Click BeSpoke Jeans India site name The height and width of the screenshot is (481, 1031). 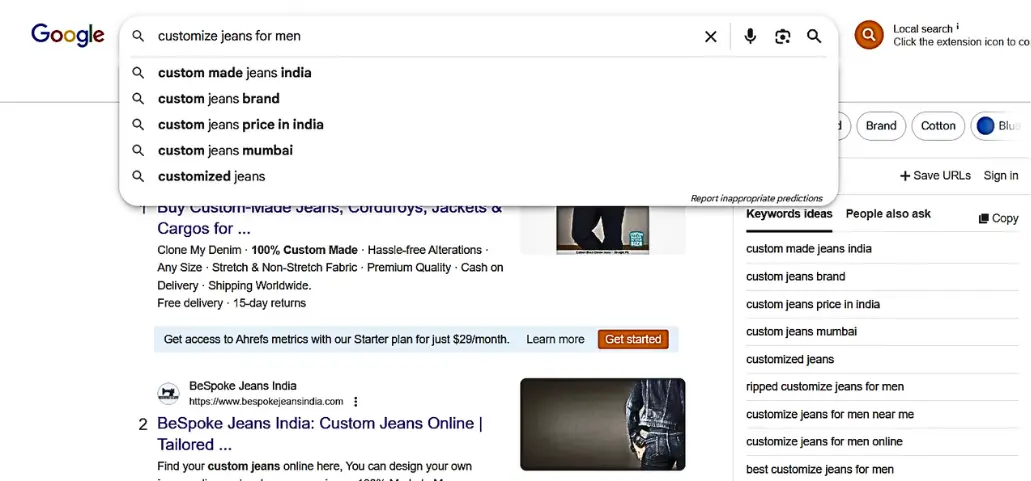click(x=243, y=386)
